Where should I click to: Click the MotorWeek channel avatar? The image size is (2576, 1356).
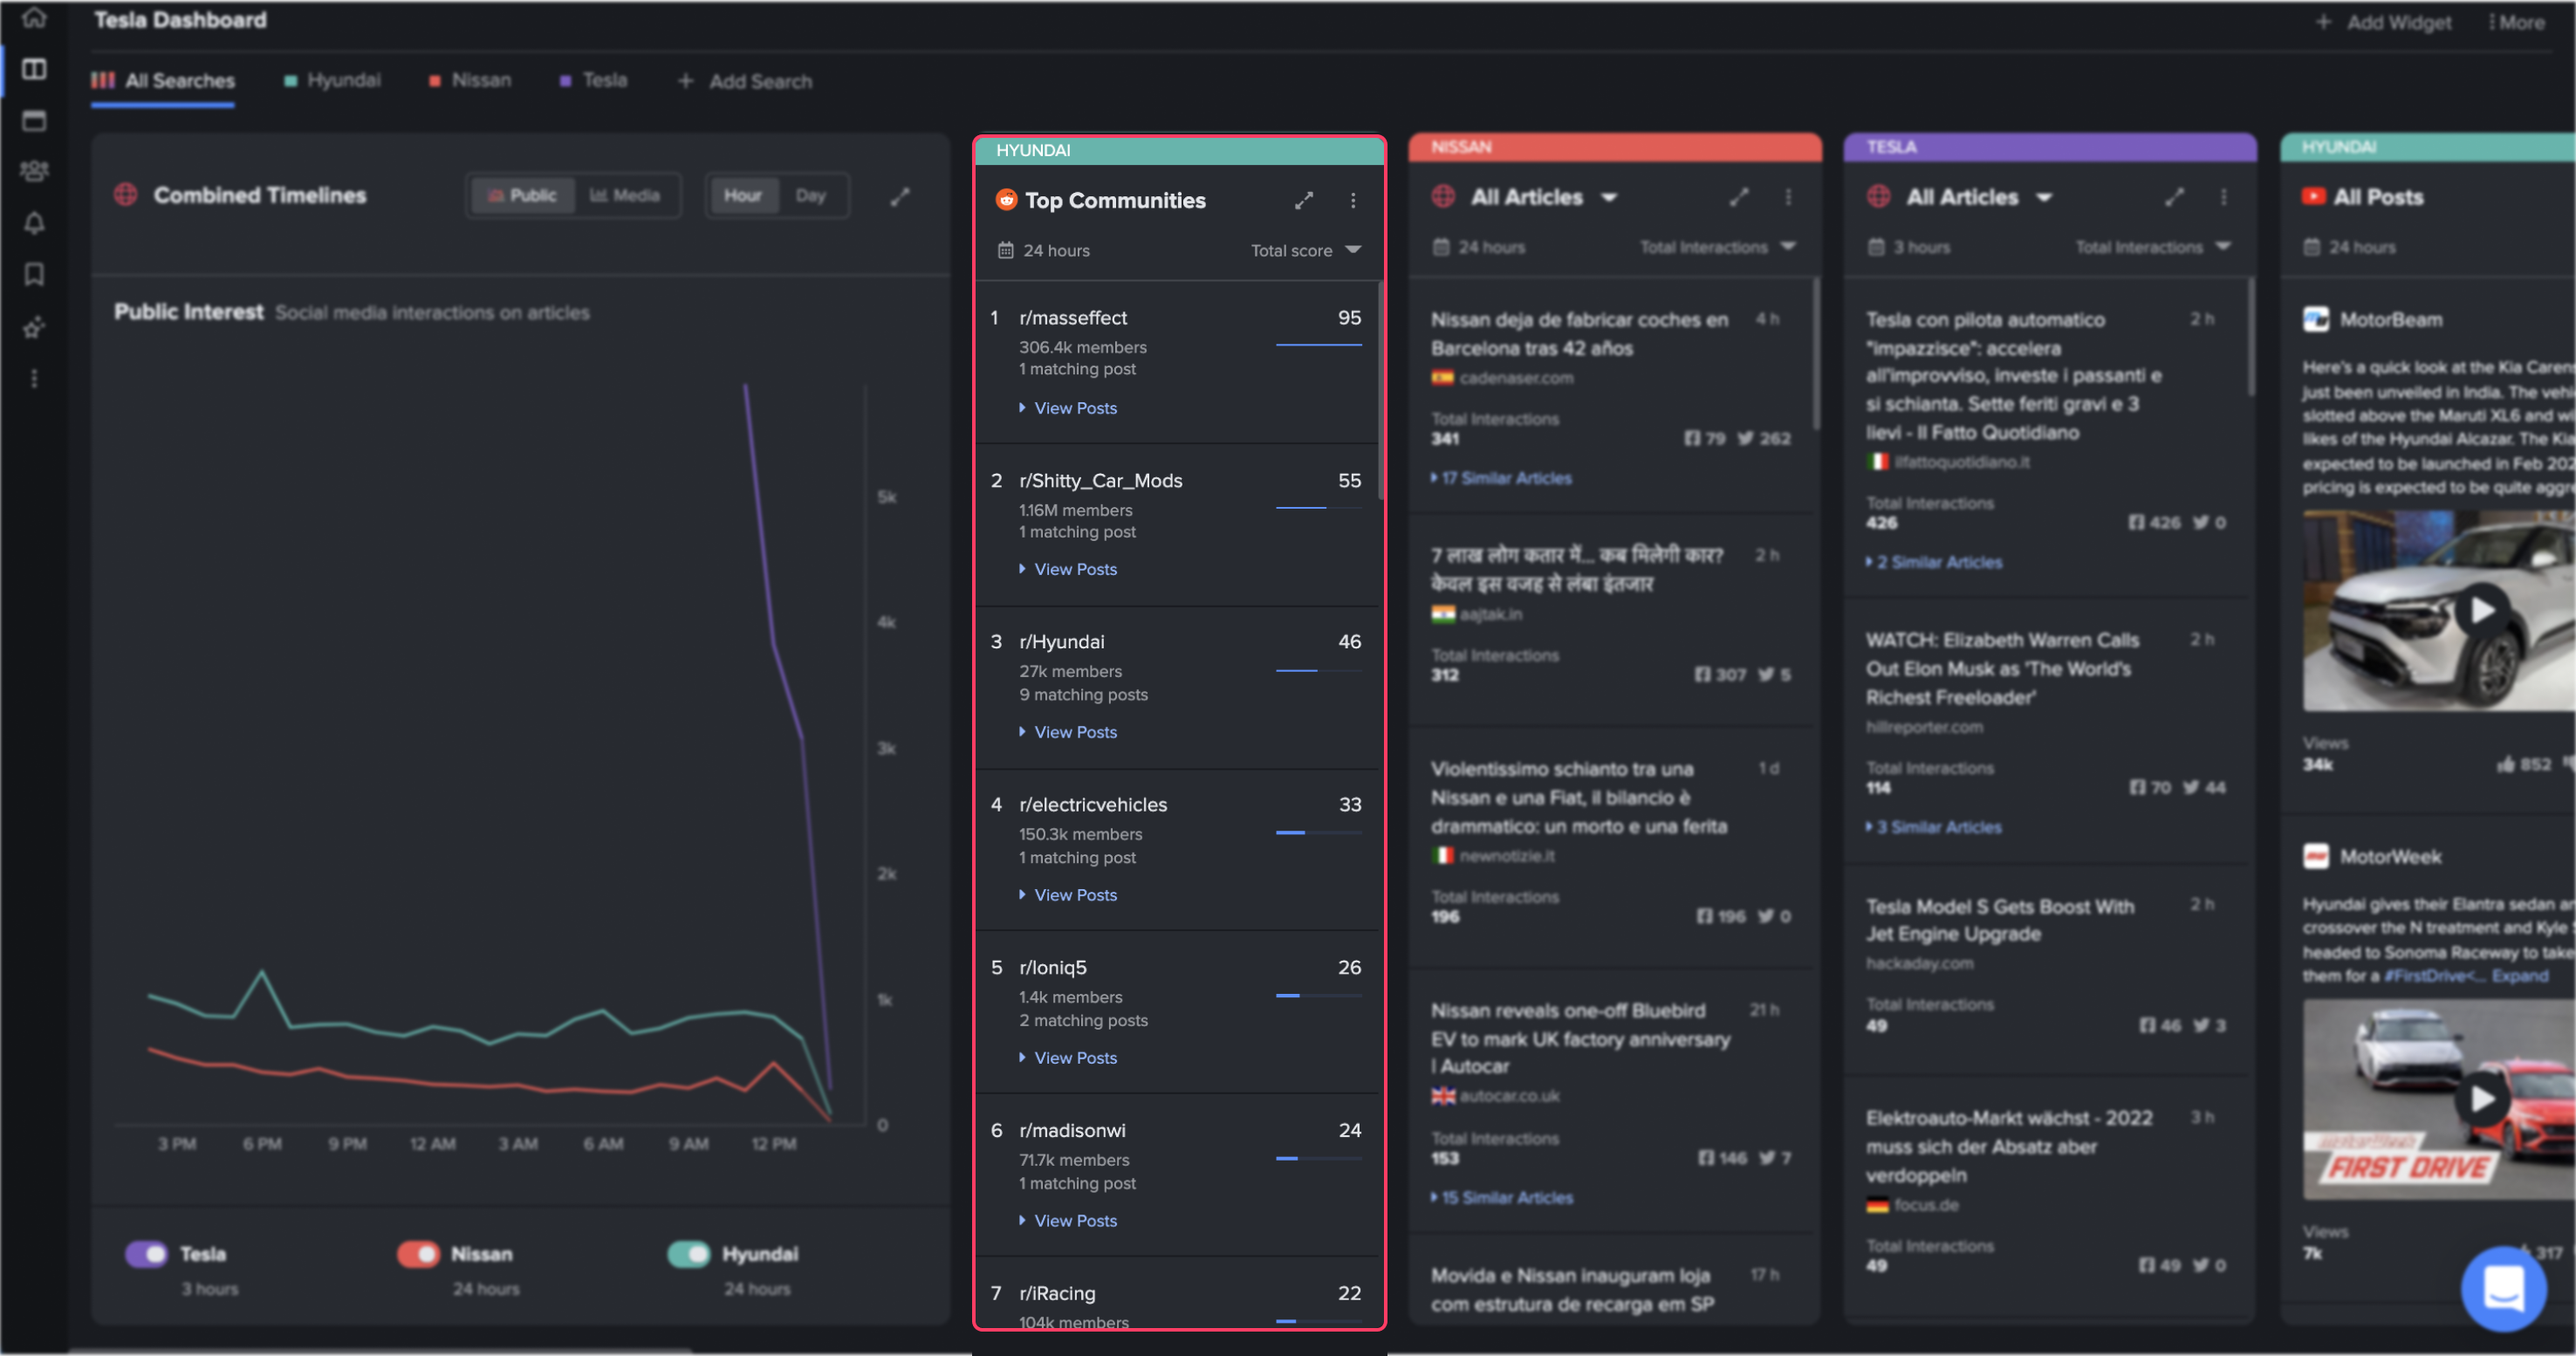pyautogui.click(x=2316, y=856)
